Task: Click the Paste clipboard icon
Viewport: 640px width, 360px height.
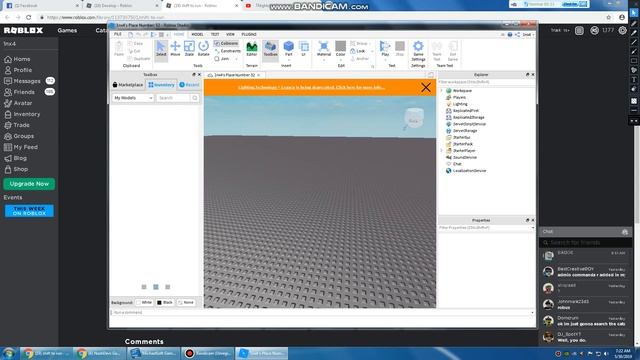Action: pyautogui.click(x=119, y=49)
